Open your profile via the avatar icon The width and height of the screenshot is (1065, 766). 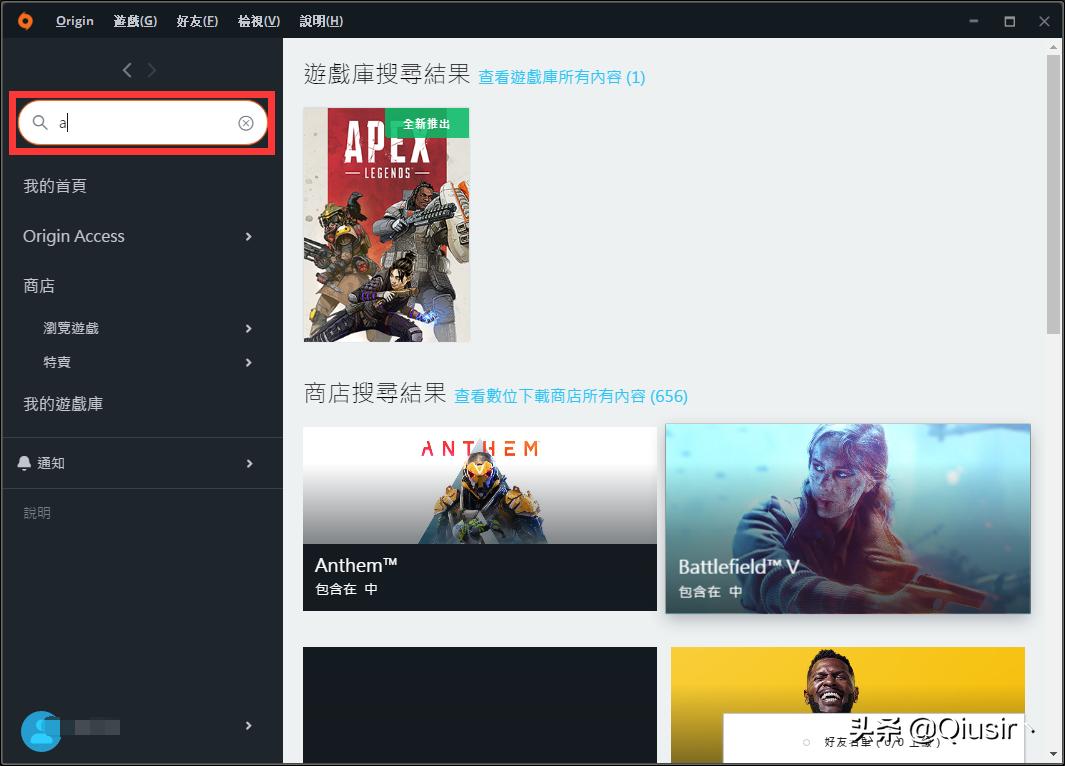click(41, 731)
